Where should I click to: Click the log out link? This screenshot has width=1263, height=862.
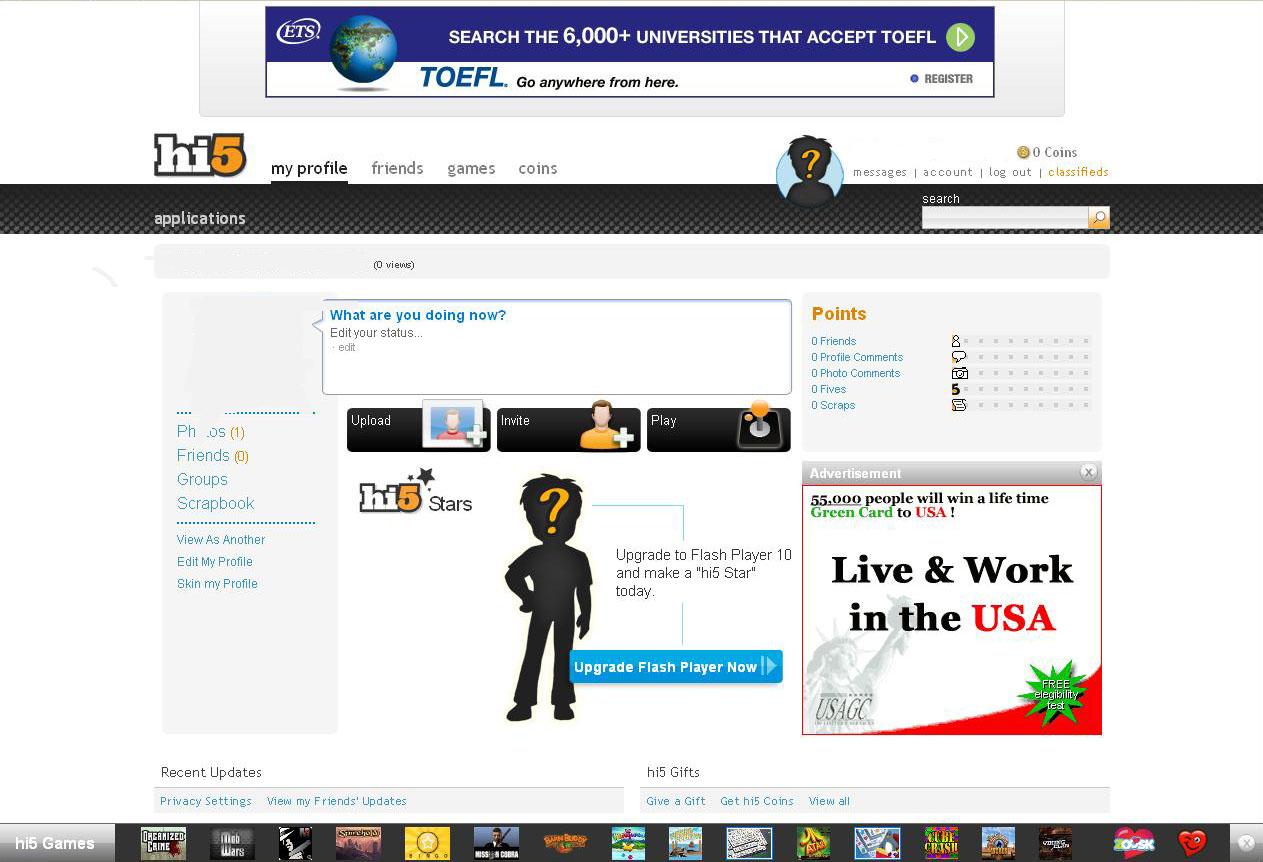1010,172
